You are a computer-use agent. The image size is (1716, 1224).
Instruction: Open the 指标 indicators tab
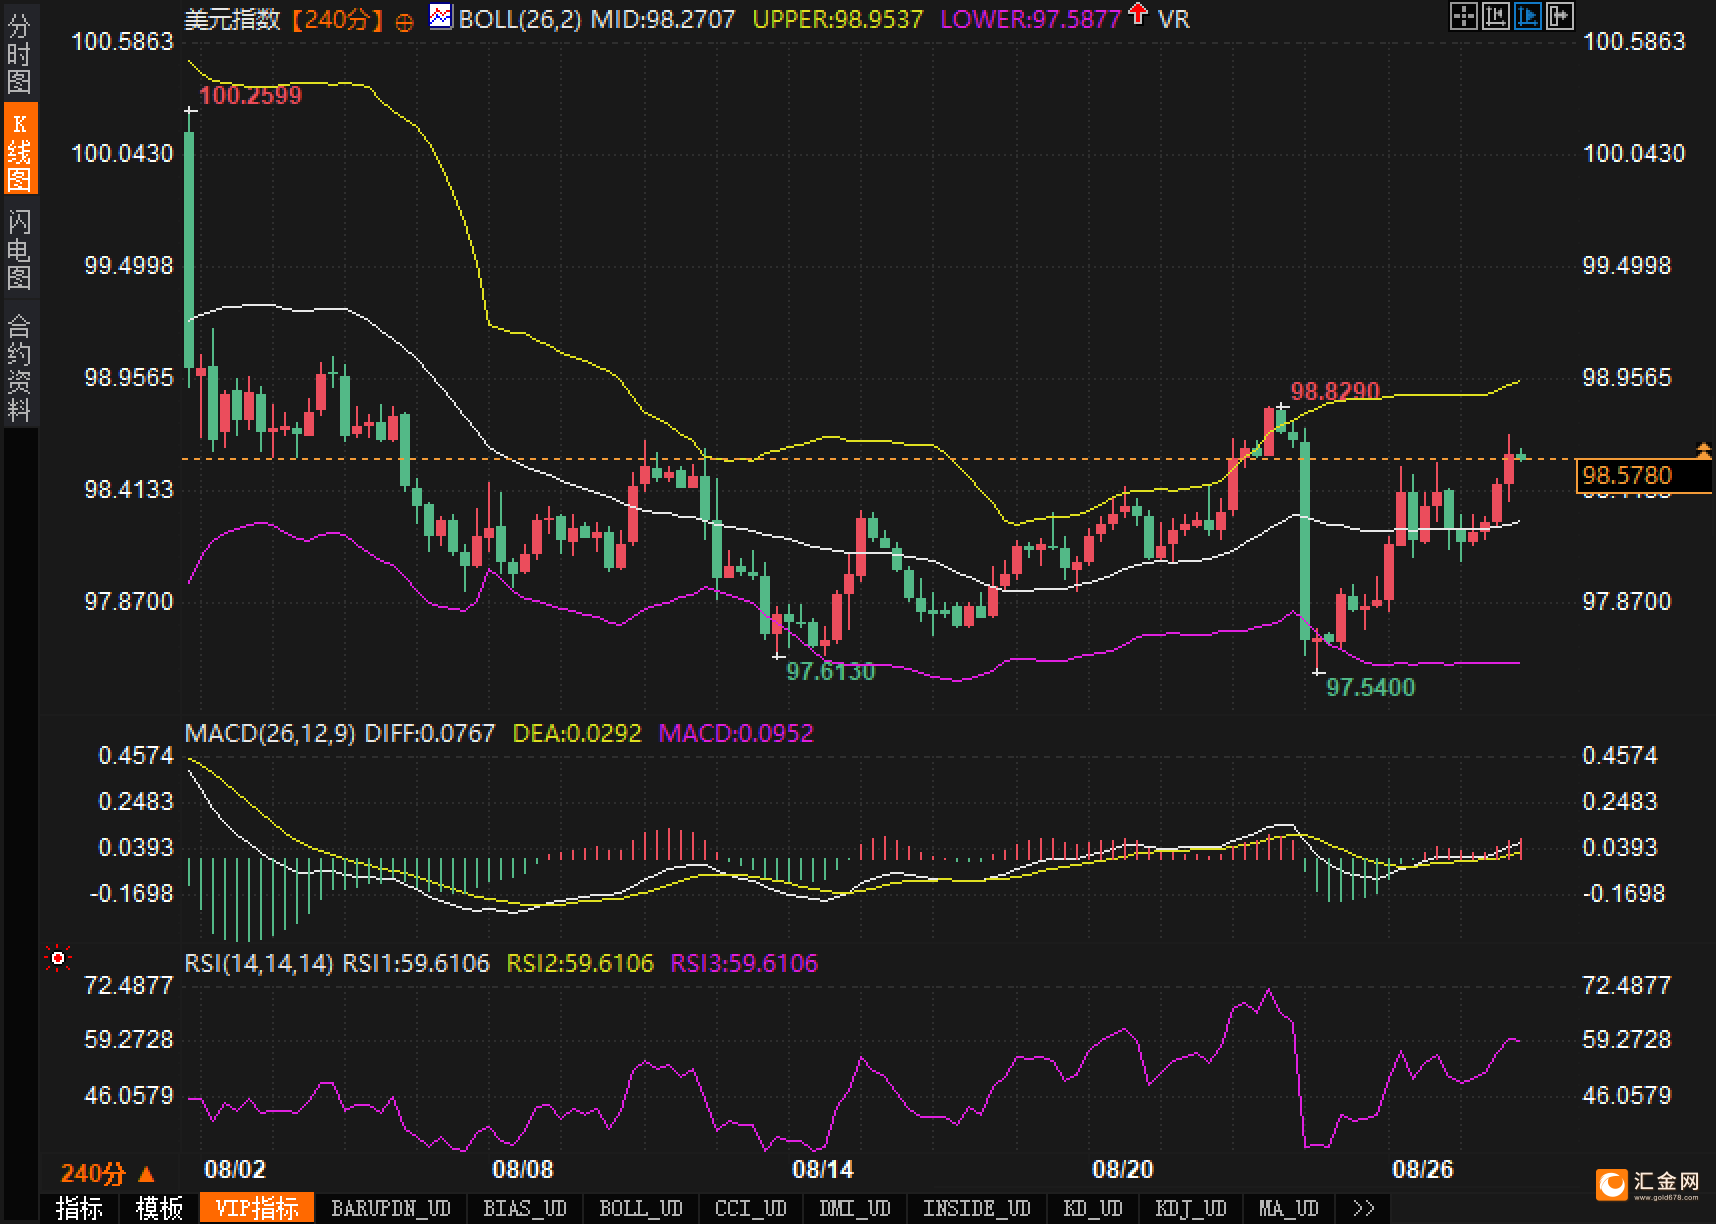click(x=80, y=1208)
